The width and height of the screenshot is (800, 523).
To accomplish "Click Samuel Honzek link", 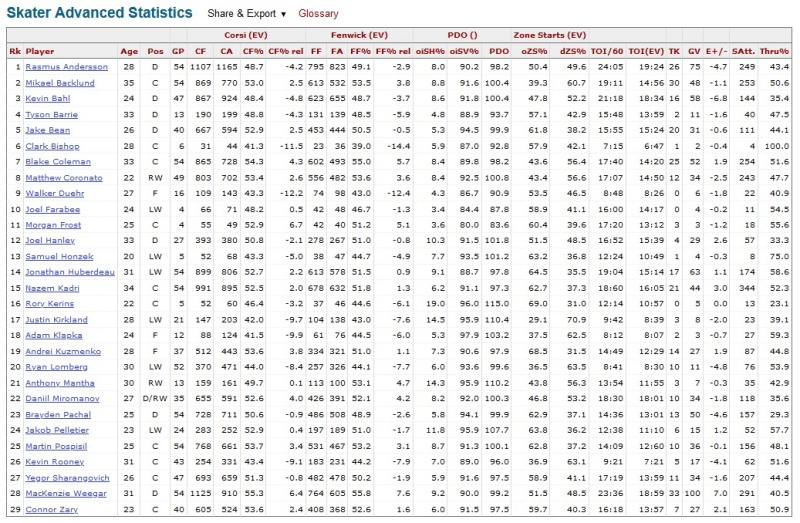I will point(59,257).
